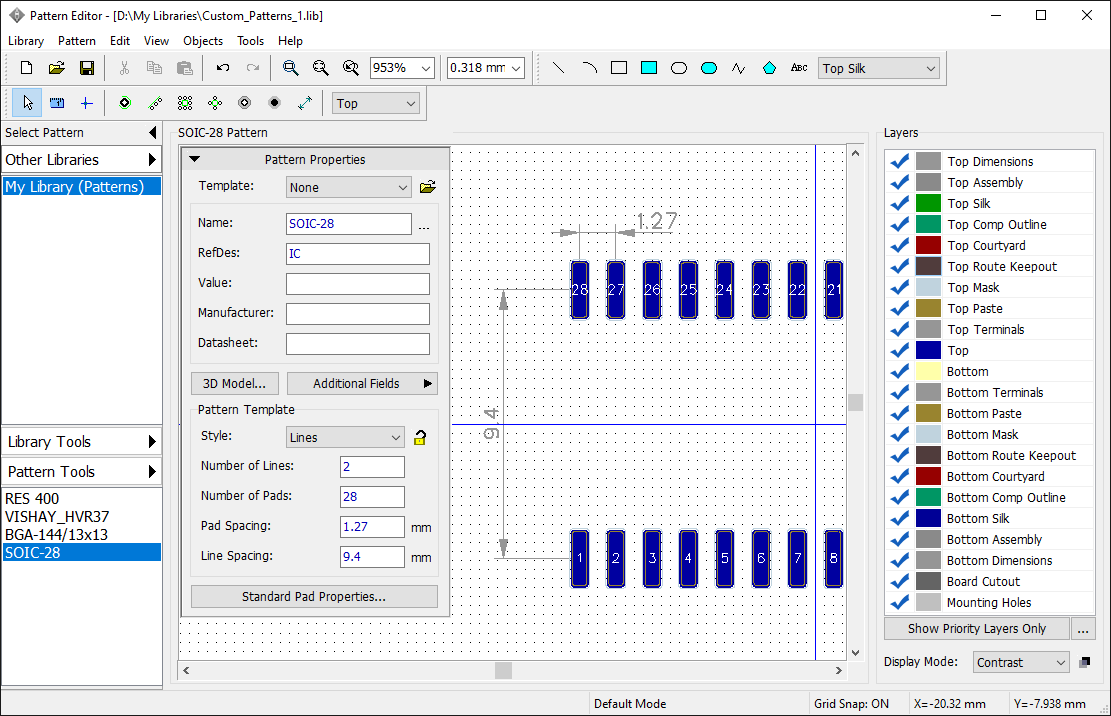Screen dimensions: 1111x716
Task: Open the Edit menu
Action: 120,41
